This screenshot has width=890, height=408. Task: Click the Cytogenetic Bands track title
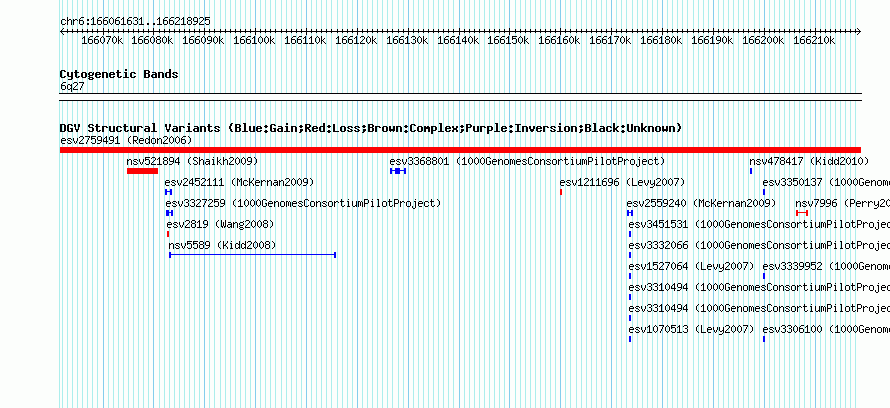[119, 74]
